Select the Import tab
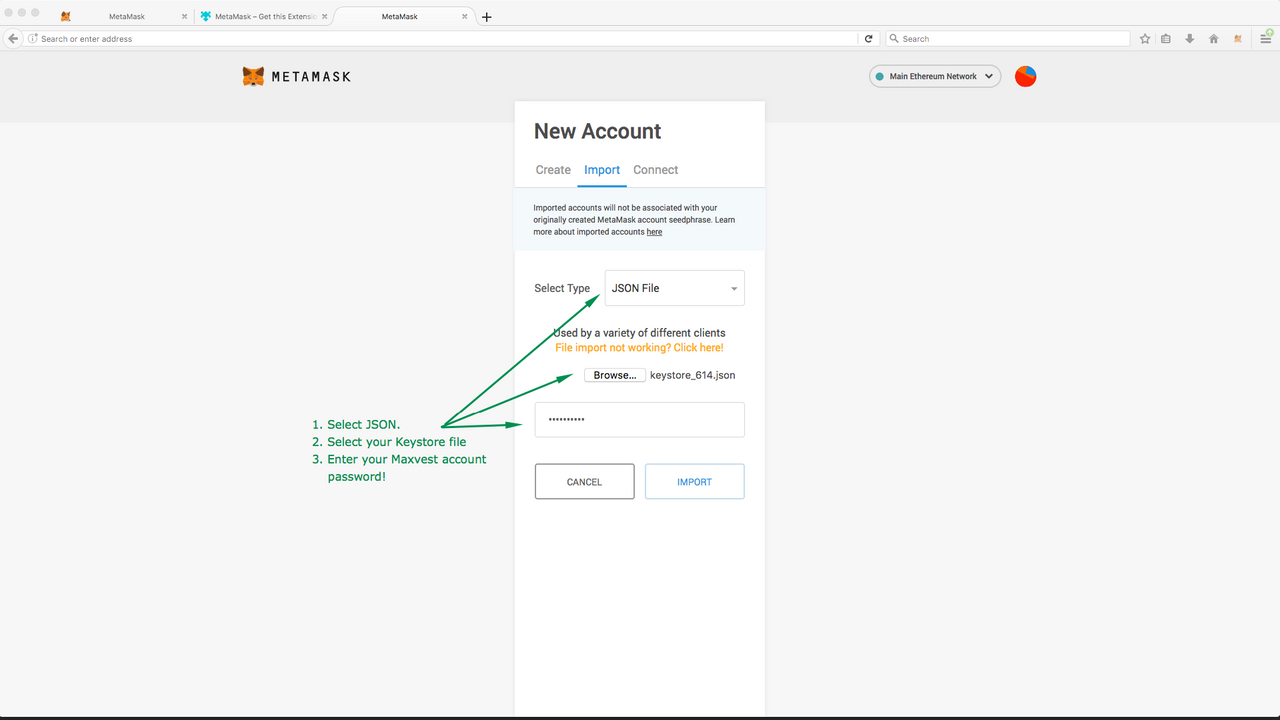 (602, 170)
